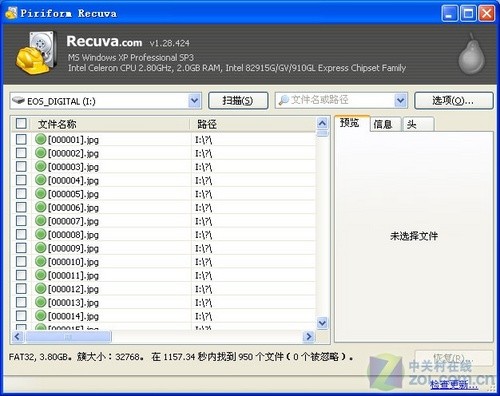Select file name [000008].jpg

tap(73, 235)
